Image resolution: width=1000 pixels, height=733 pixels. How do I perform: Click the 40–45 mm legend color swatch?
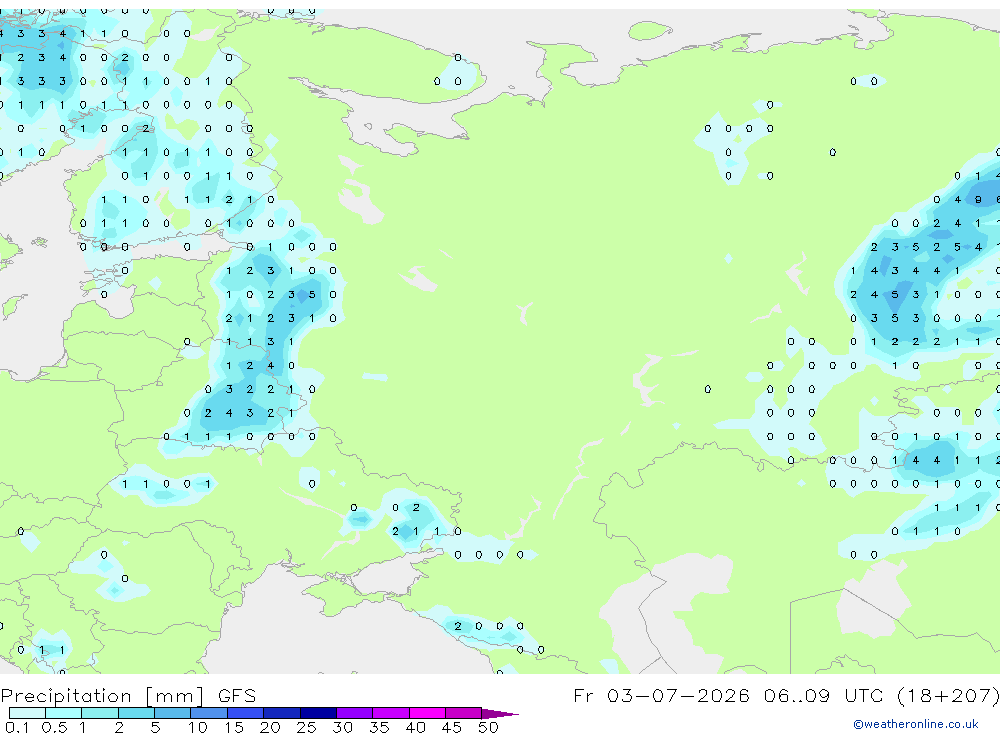coord(427,713)
